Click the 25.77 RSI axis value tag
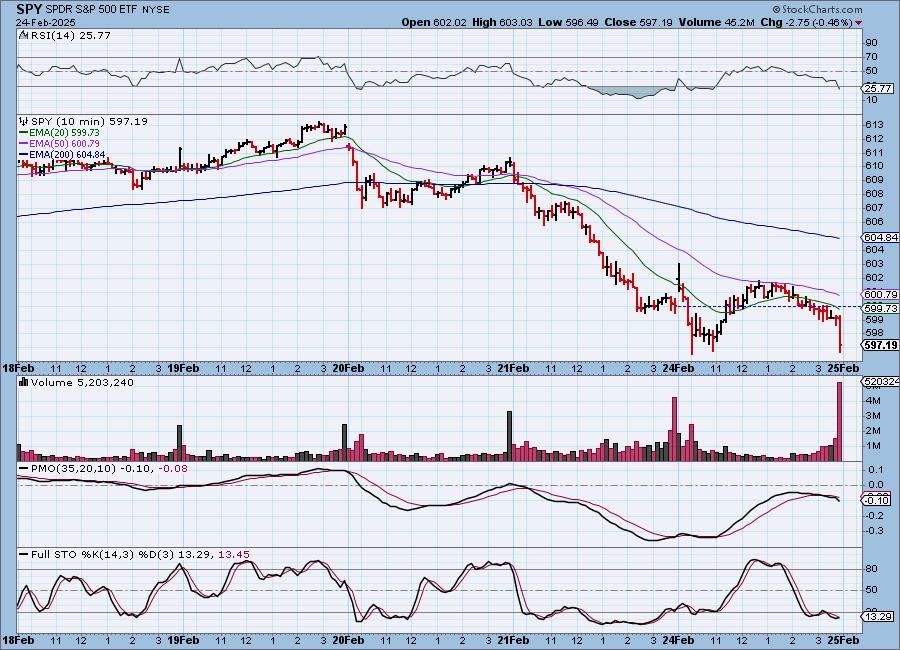Image resolution: width=900 pixels, height=650 pixels. click(878, 88)
